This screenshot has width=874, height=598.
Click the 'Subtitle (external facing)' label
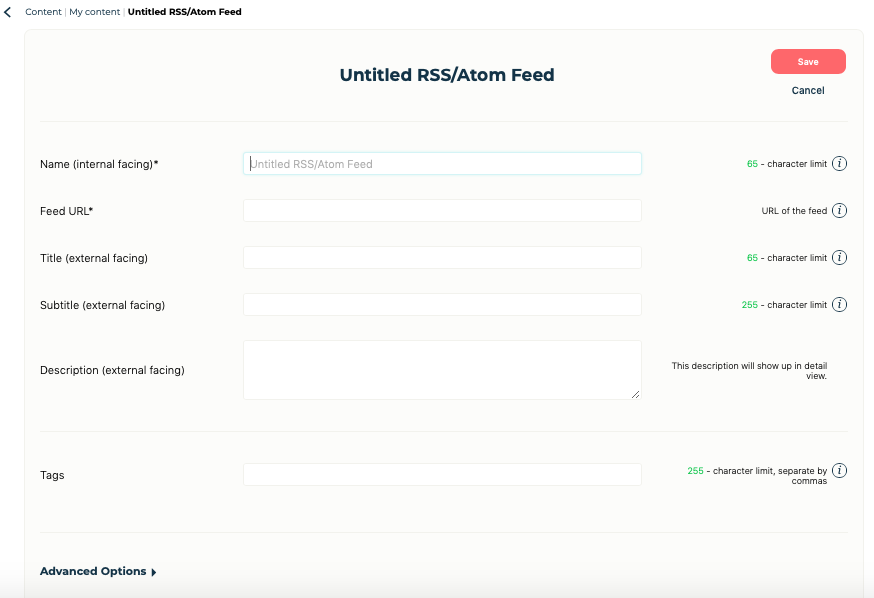[103, 305]
